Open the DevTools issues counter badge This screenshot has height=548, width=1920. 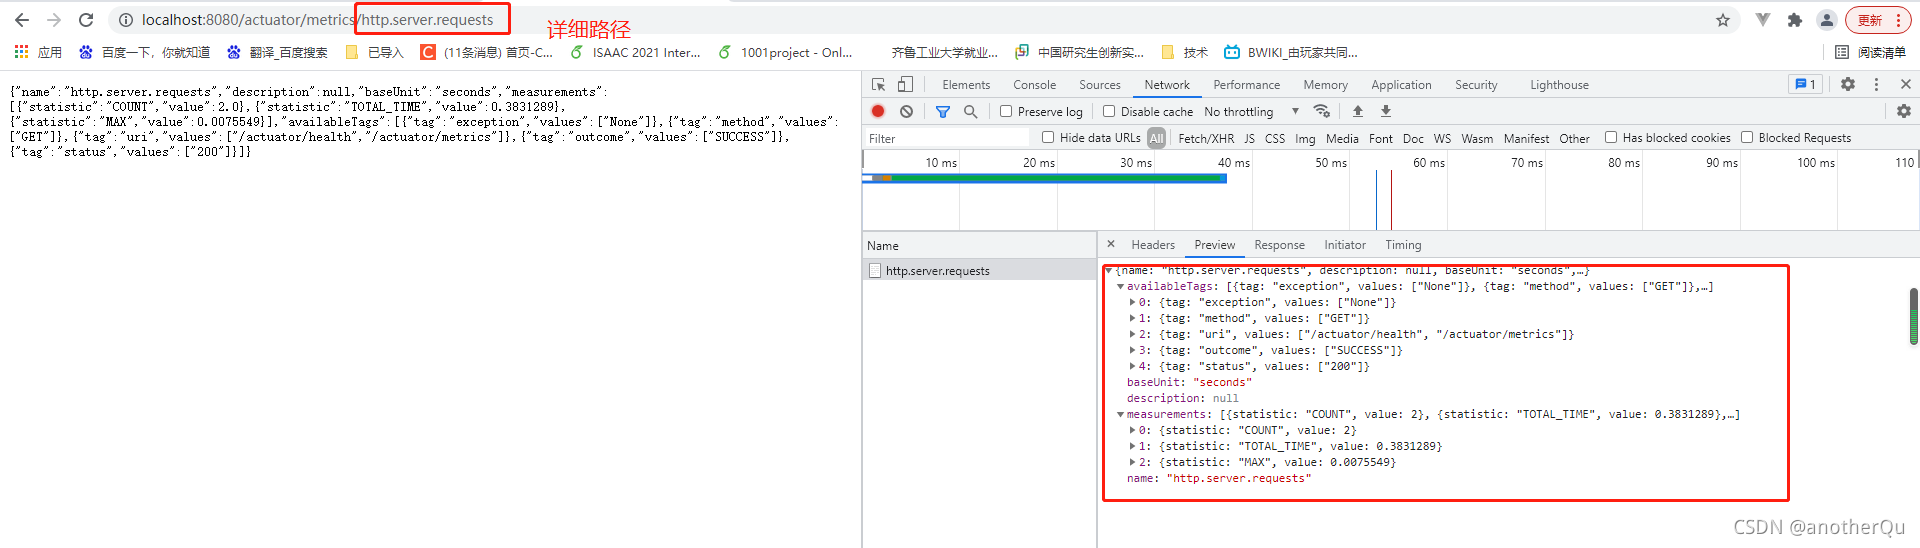1805,85
